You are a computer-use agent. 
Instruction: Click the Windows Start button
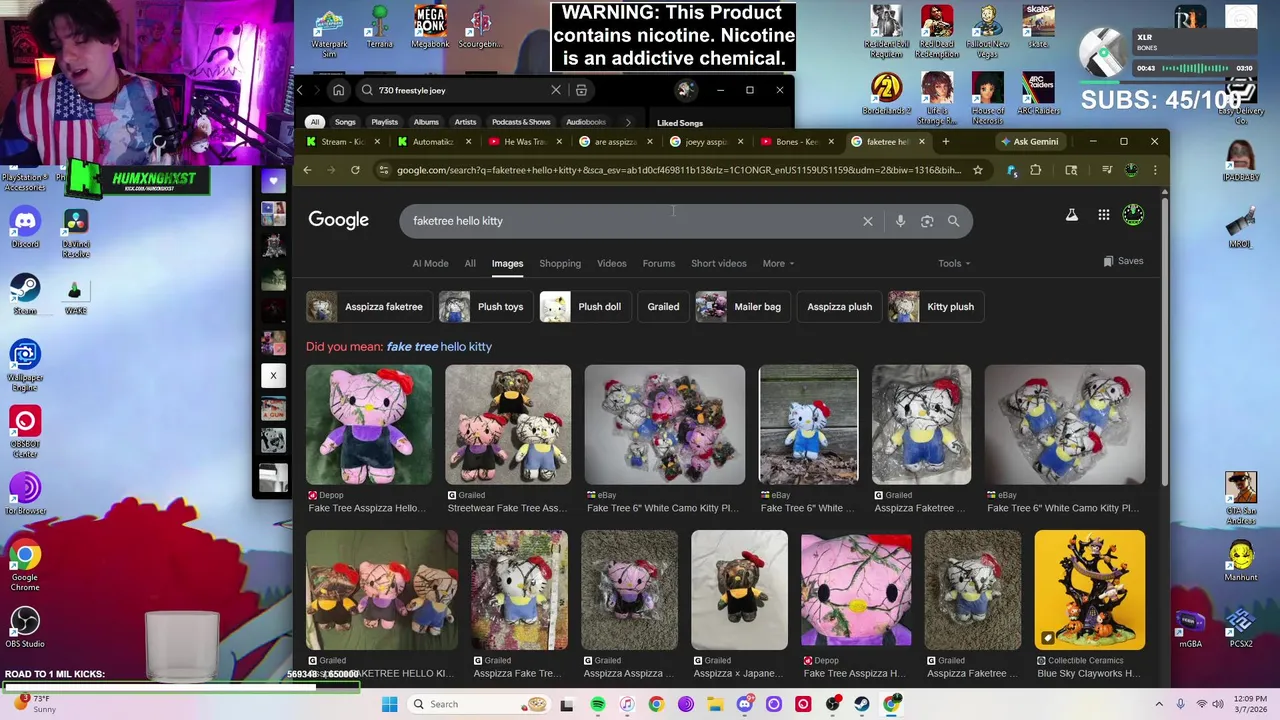(389, 704)
